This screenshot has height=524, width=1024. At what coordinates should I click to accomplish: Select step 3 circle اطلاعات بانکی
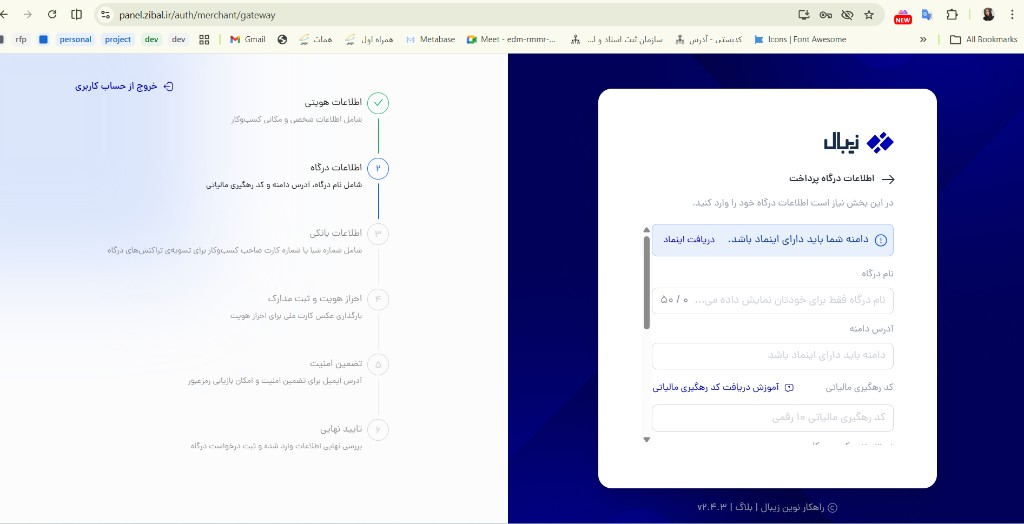coord(378,234)
